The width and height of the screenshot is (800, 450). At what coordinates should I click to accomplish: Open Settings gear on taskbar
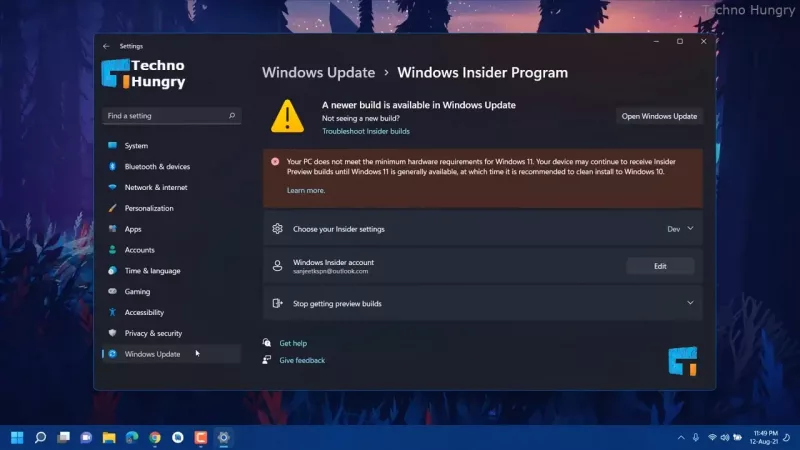[223, 437]
